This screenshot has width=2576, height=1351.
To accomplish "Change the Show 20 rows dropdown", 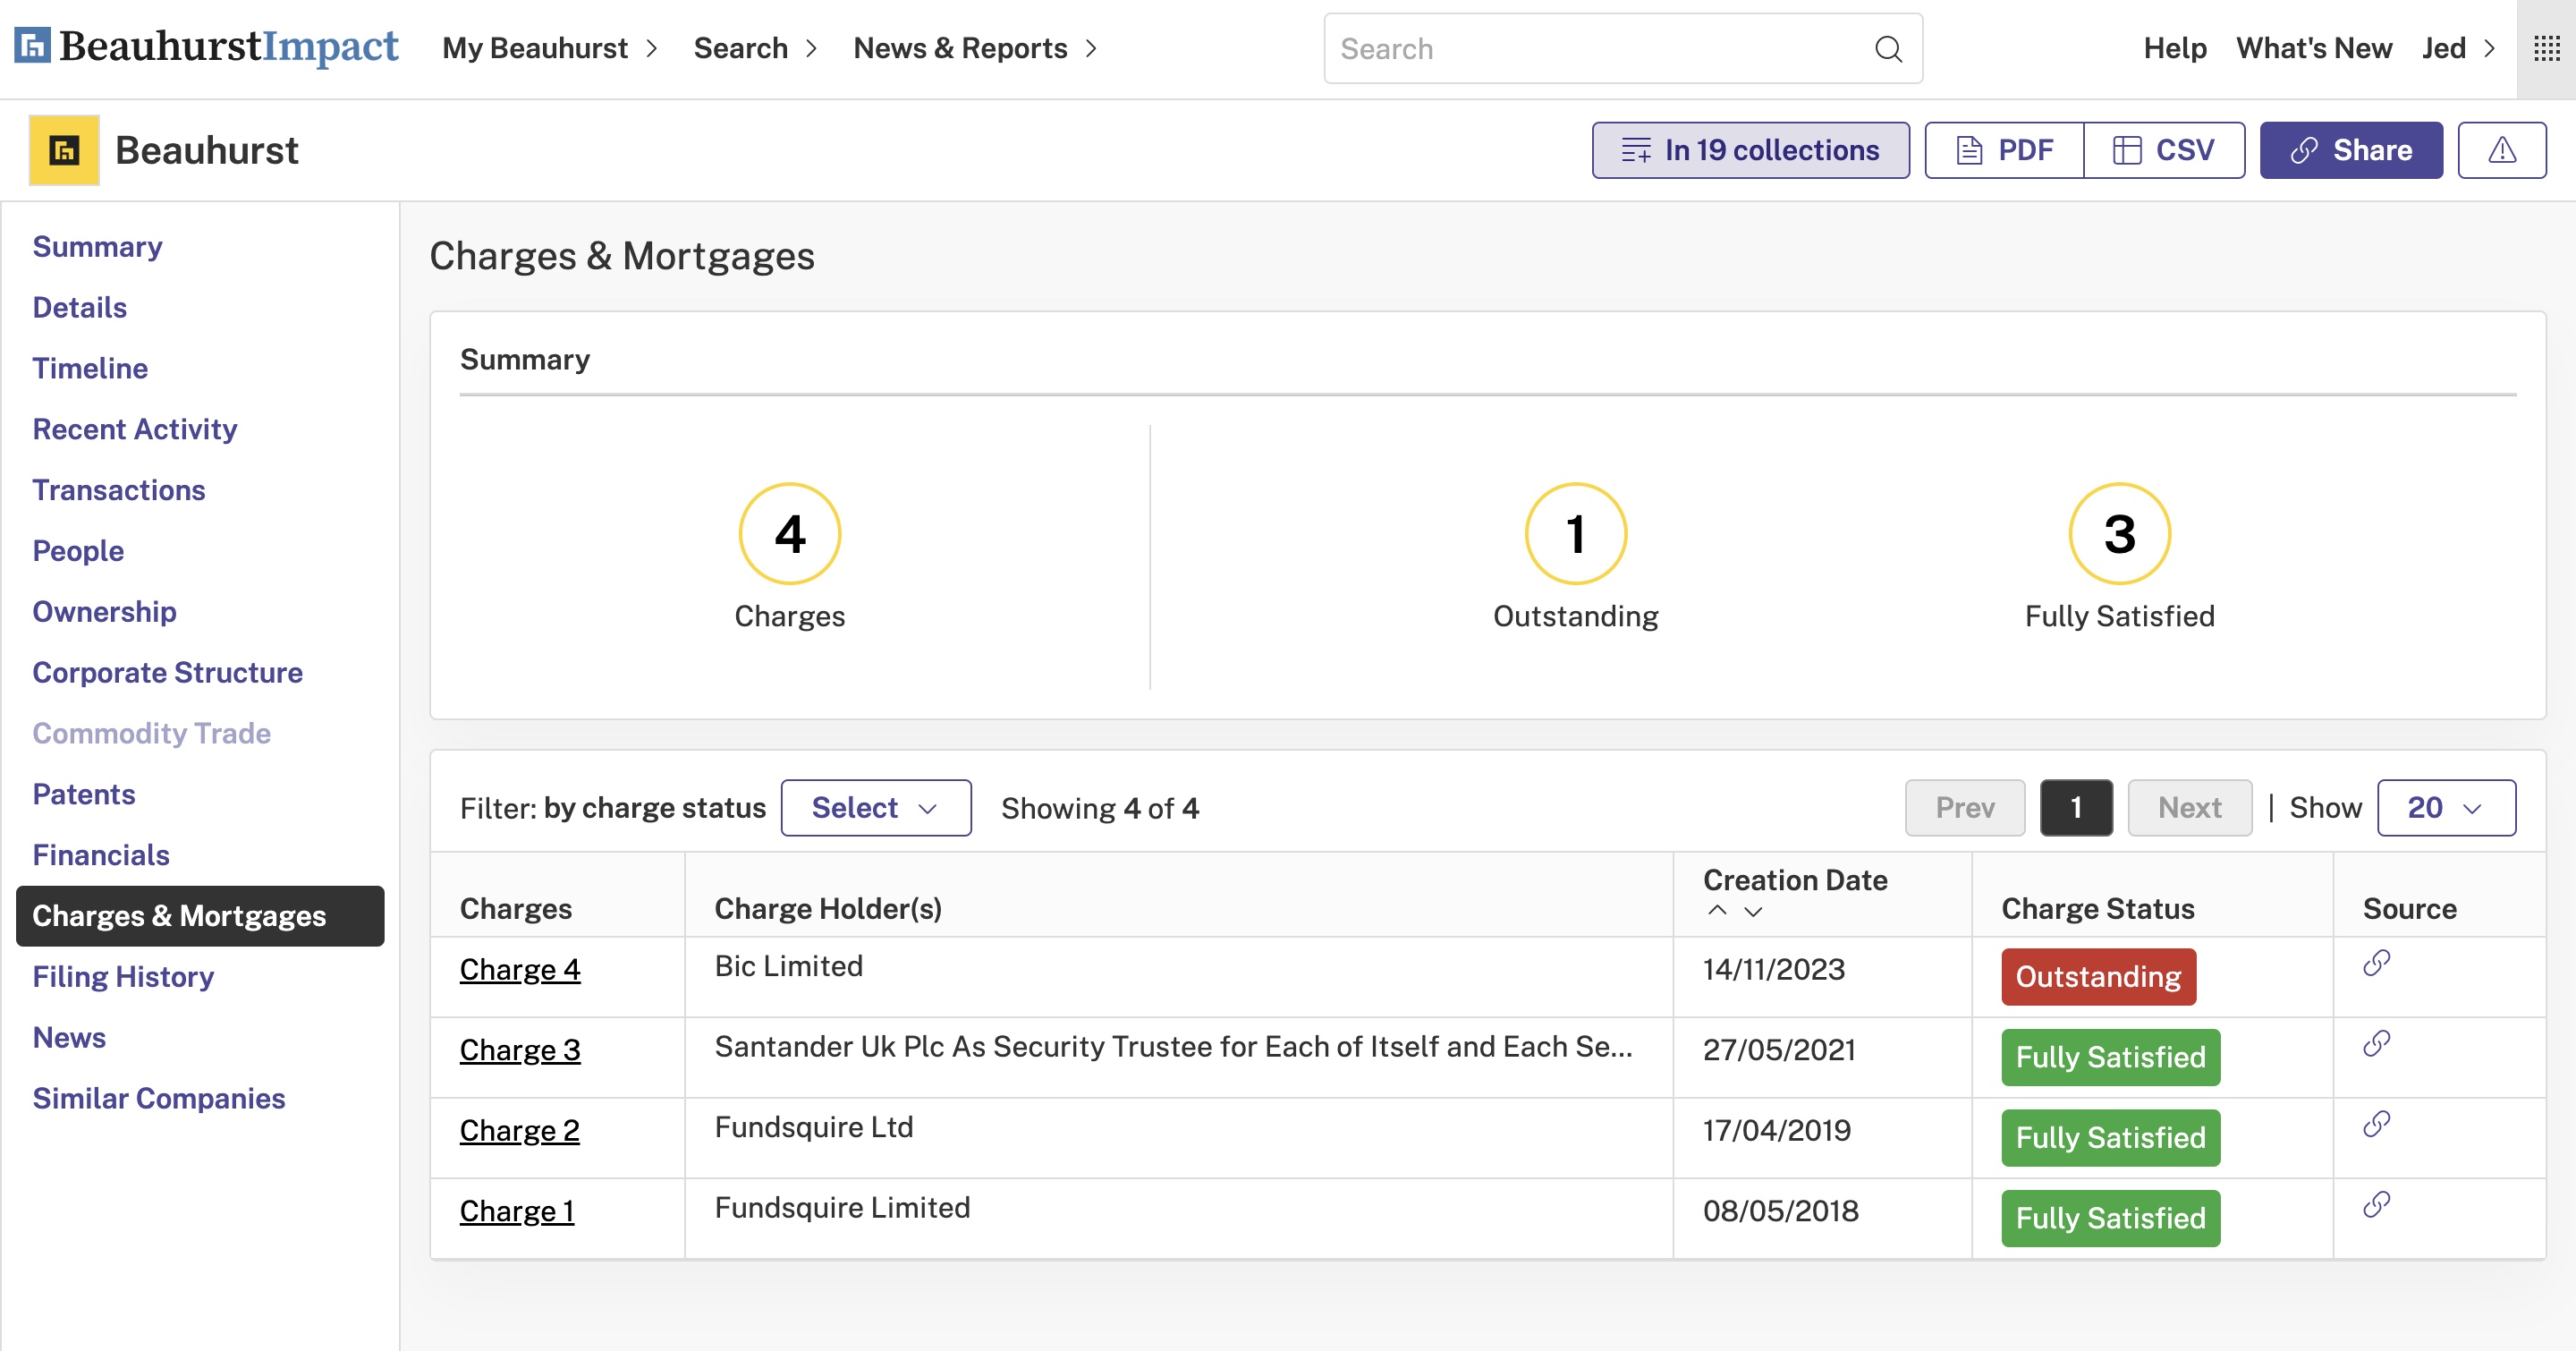I will [x=2446, y=808].
